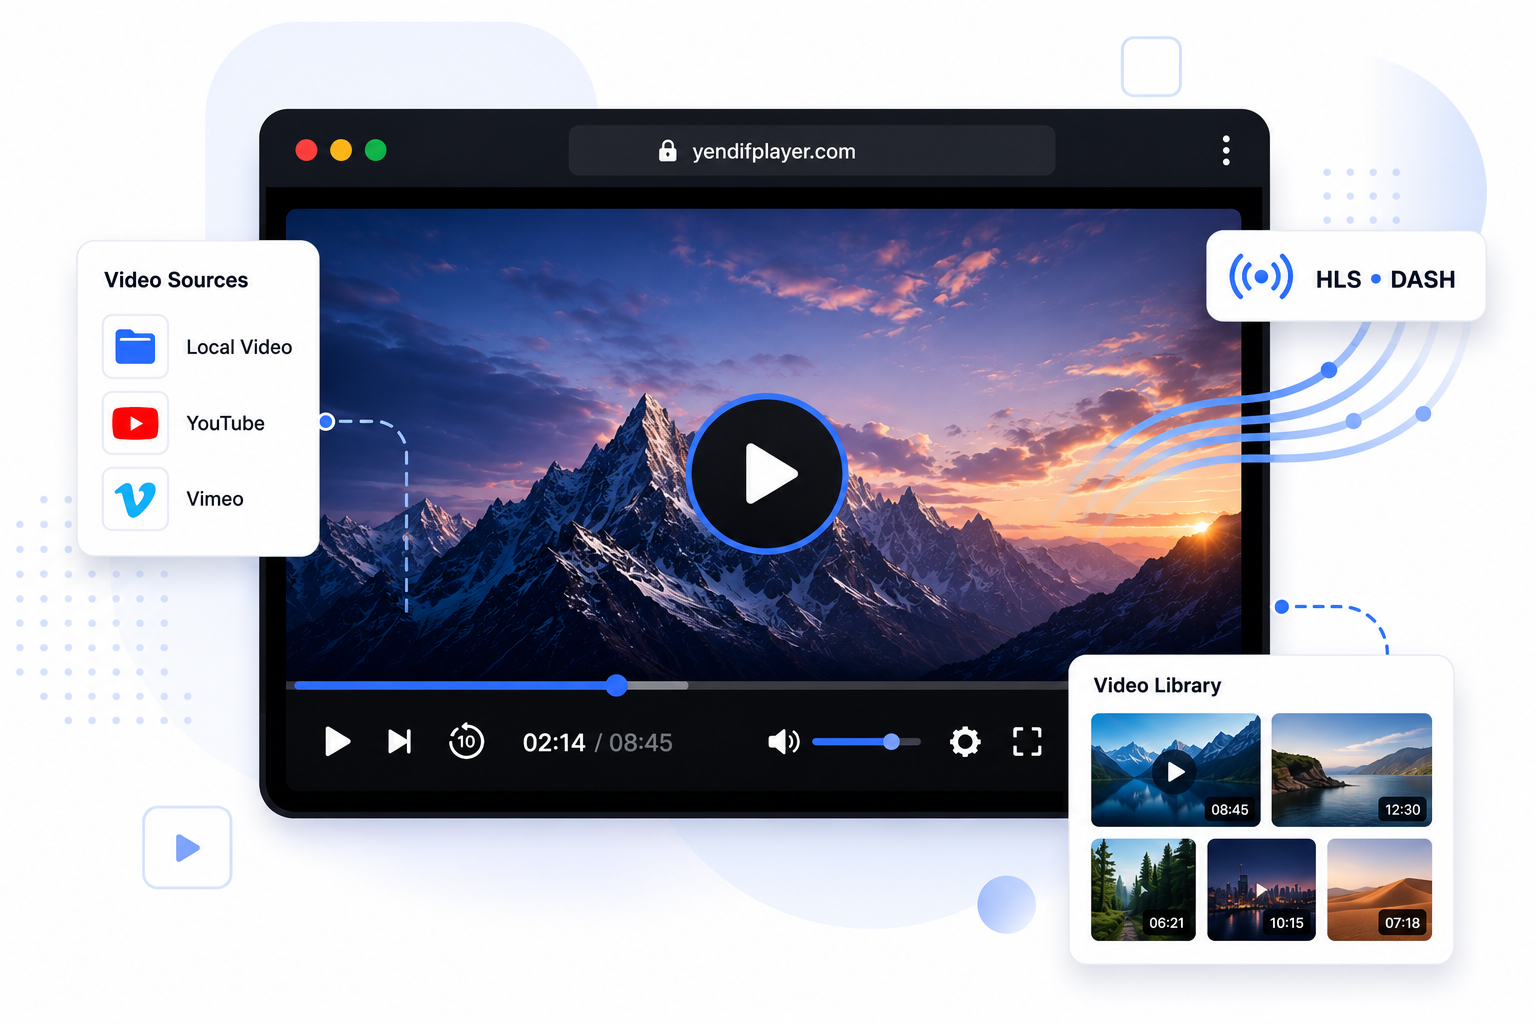Open the 07:18 desert dunes thumbnail
This screenshot has height=1024, width=1536.
tap(1379, 889)
